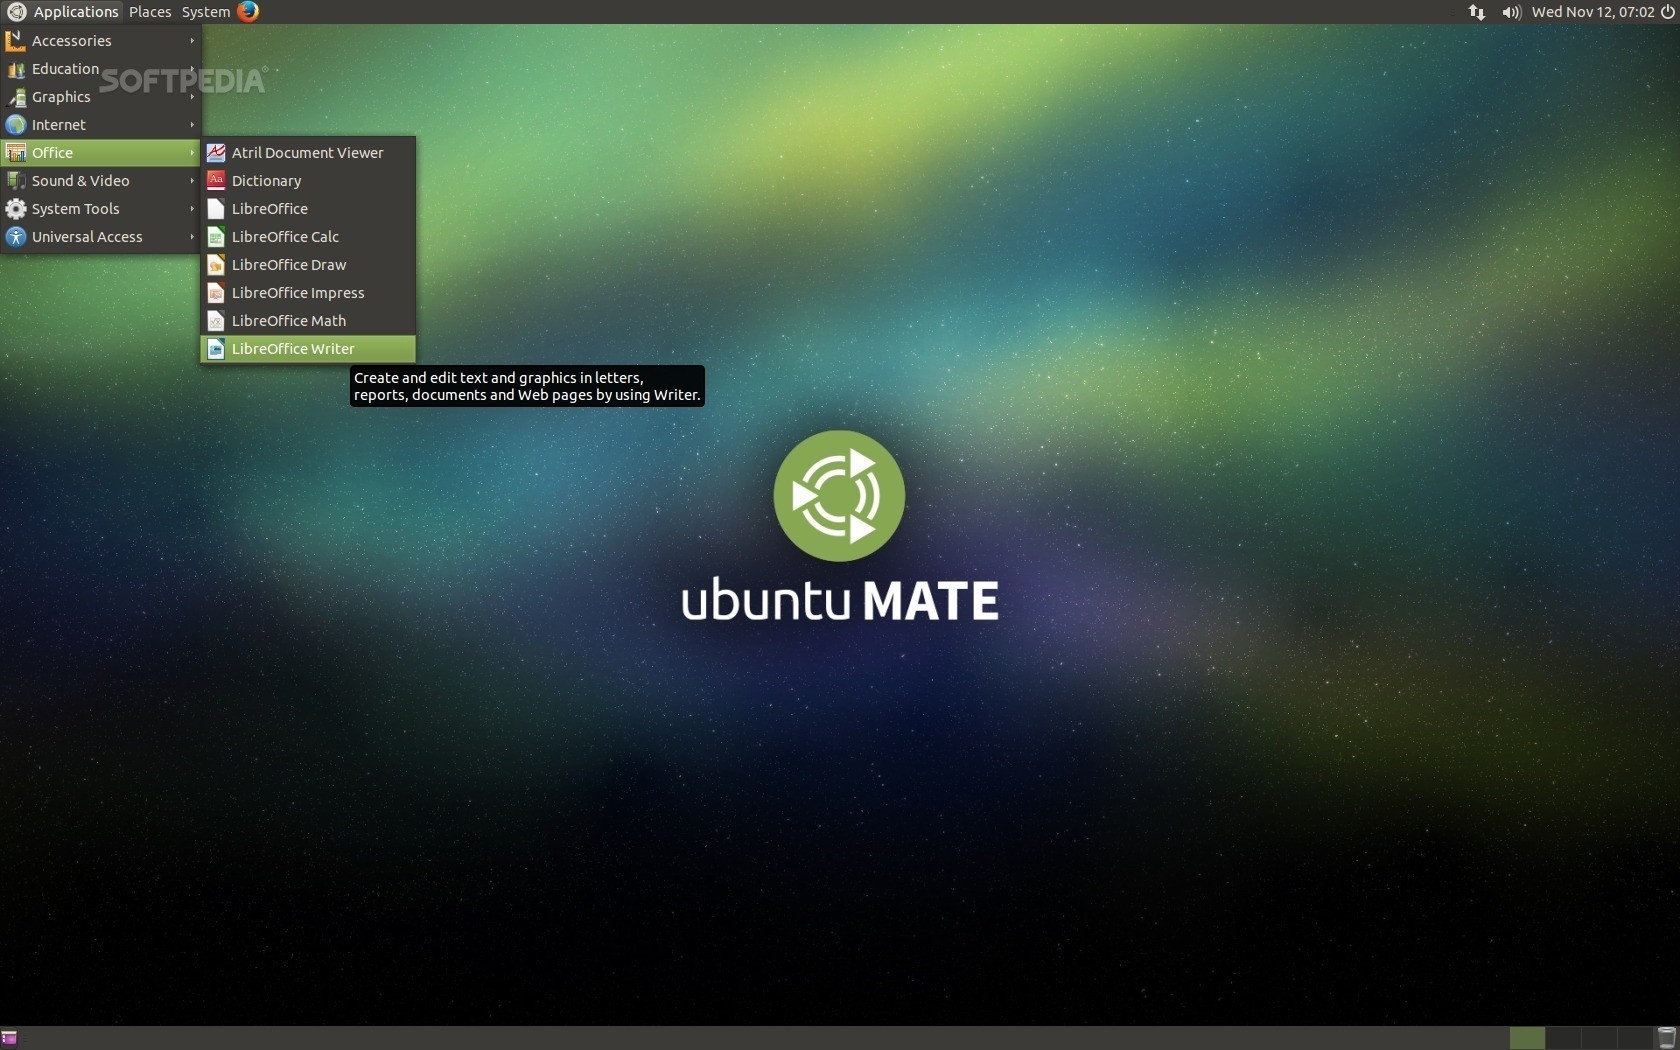Launch LibreOffice Writer menu entry

[x=293, y=349]
